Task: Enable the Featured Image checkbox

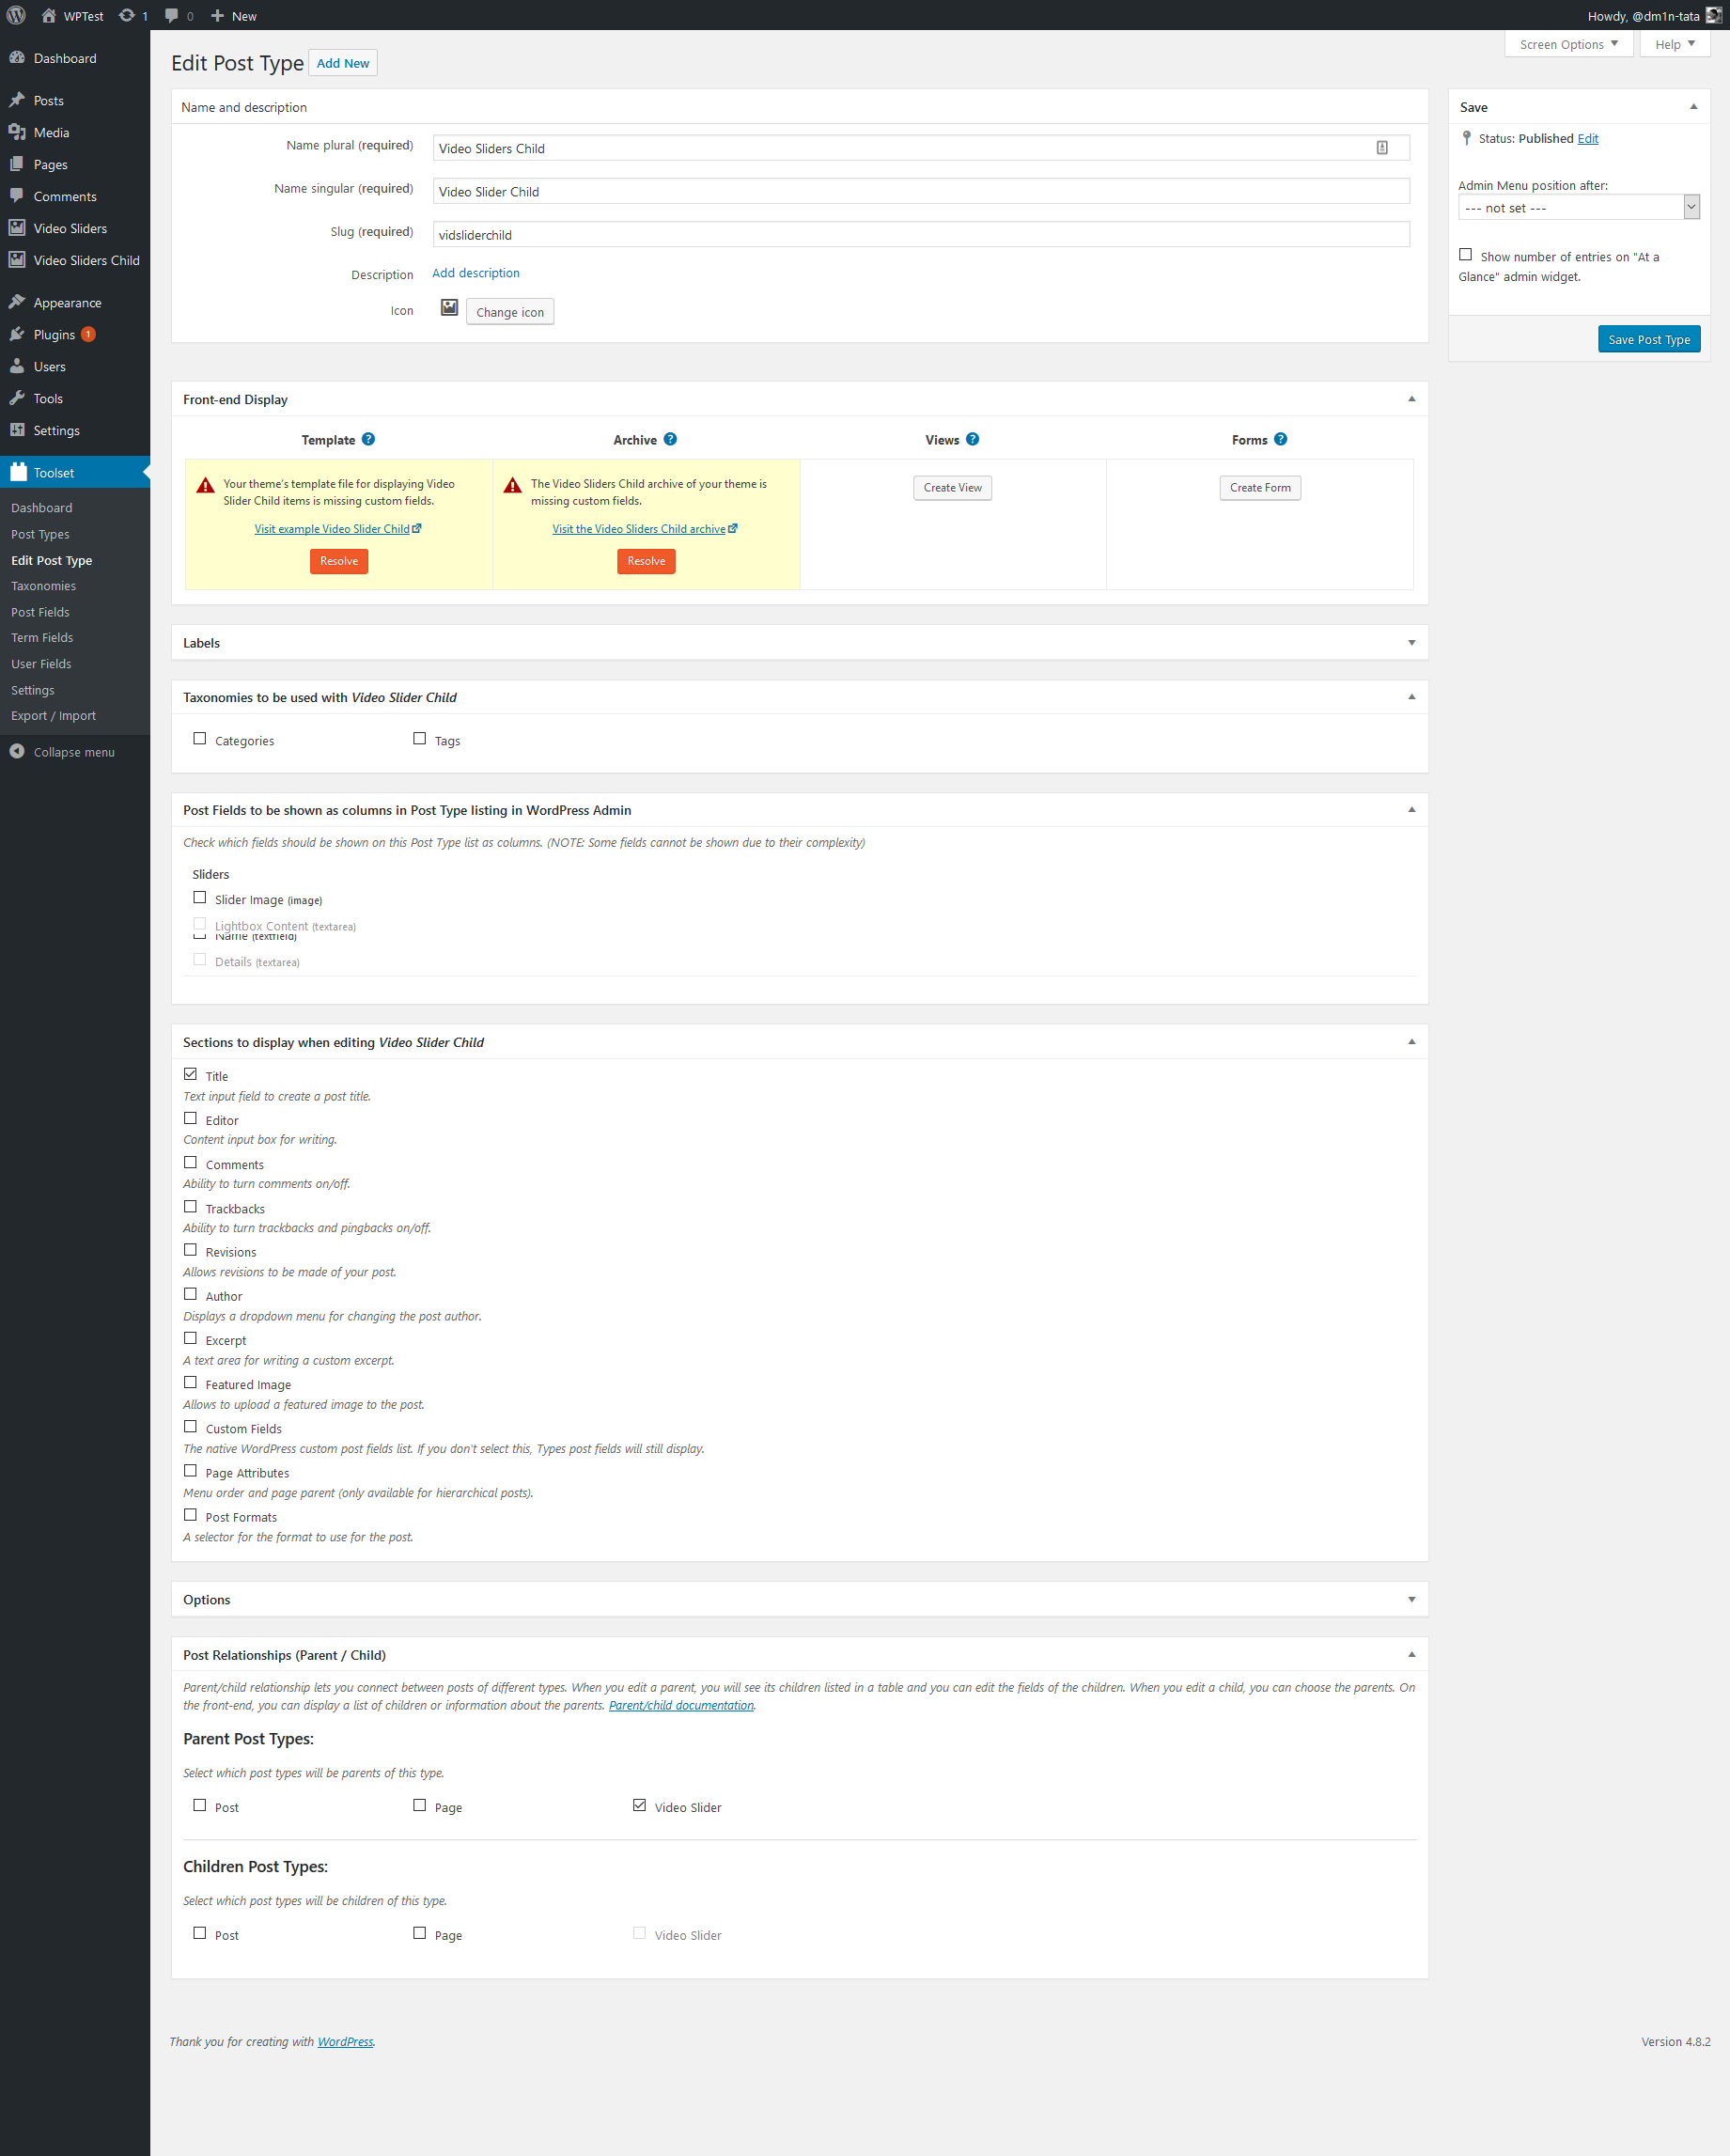Action: coord(191,1382)
